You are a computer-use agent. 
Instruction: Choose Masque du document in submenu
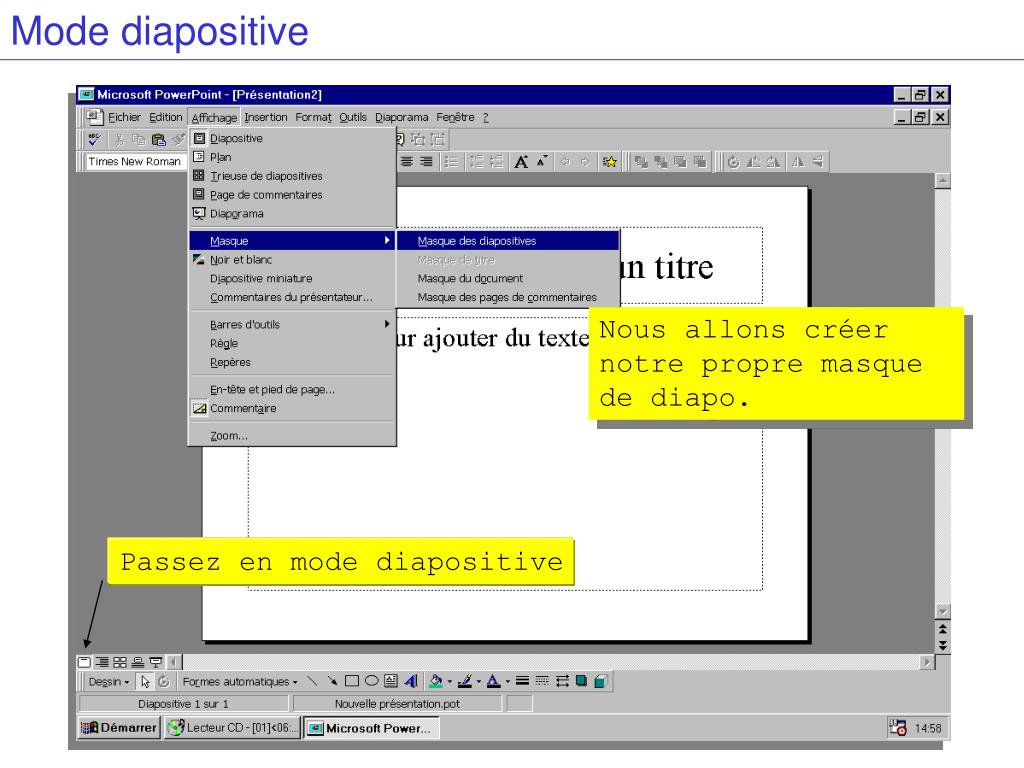(x=508, y=278)
